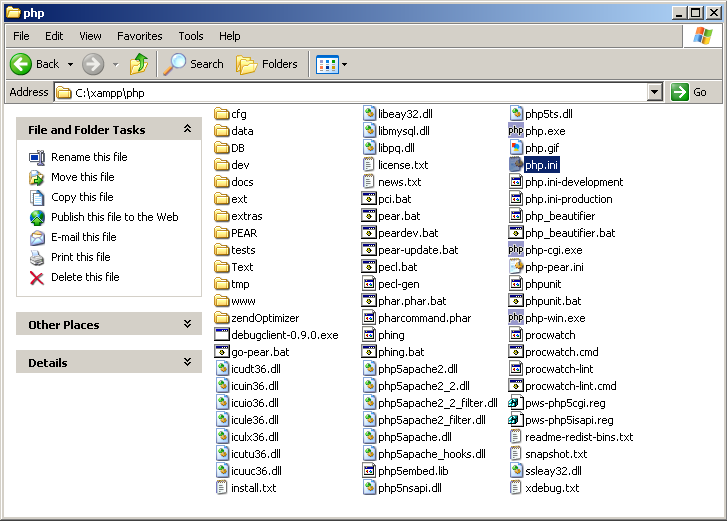Select the go-pear.bat batch file icon
Screen dimensions: 727x521
(222, 352)
